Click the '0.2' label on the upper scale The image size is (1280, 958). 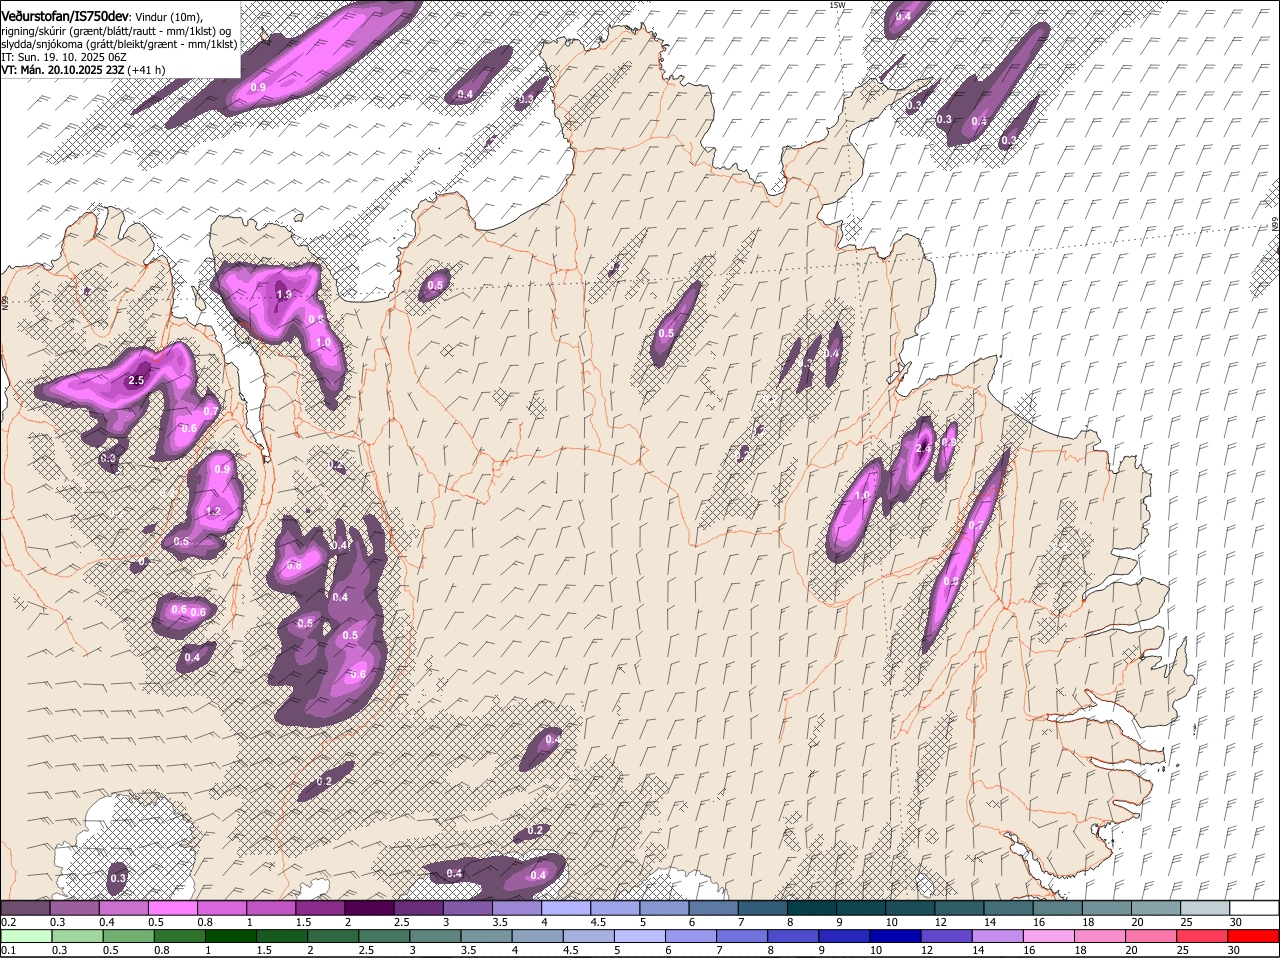(8, 921)
